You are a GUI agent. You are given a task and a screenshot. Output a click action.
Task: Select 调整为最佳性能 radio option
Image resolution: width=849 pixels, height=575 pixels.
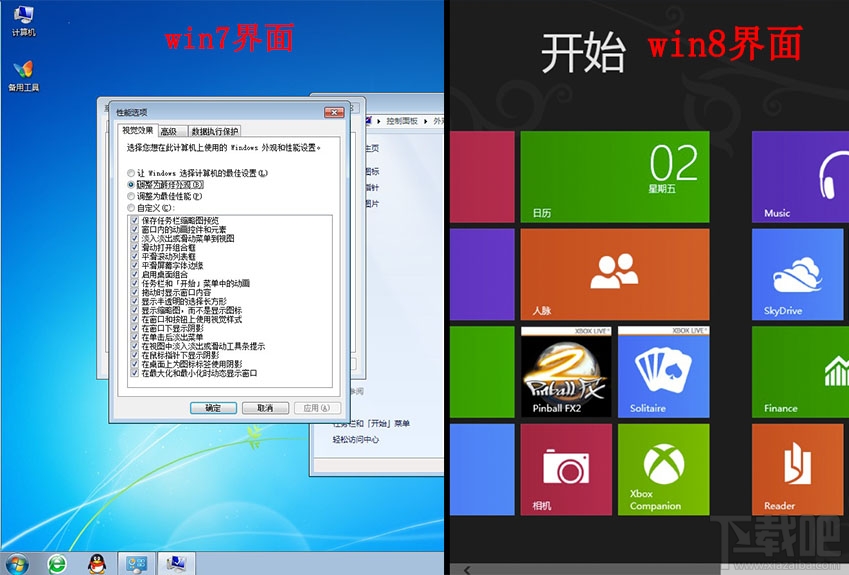[131, 196]
